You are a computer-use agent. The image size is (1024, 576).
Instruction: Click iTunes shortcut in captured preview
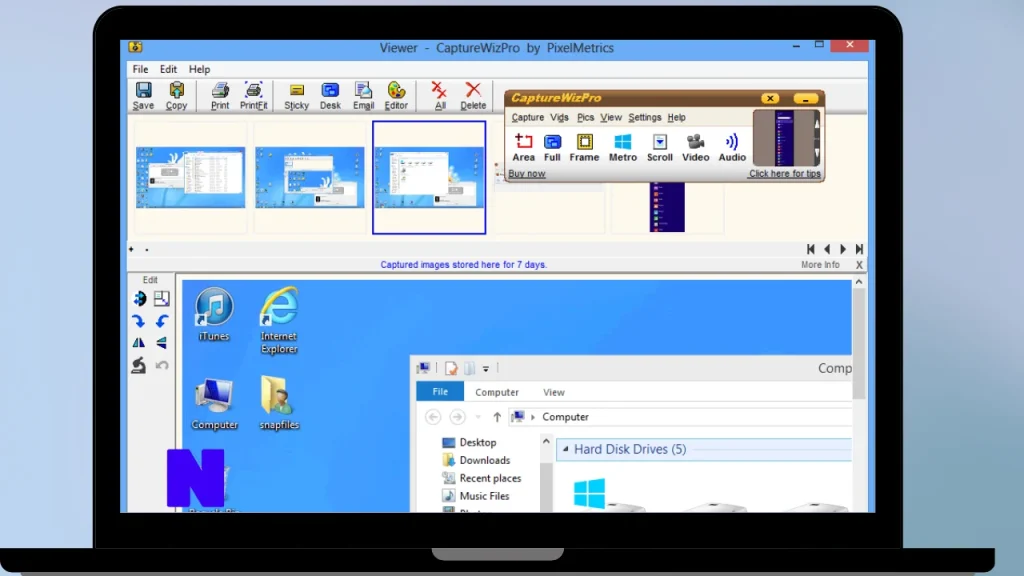click(214, 314)
